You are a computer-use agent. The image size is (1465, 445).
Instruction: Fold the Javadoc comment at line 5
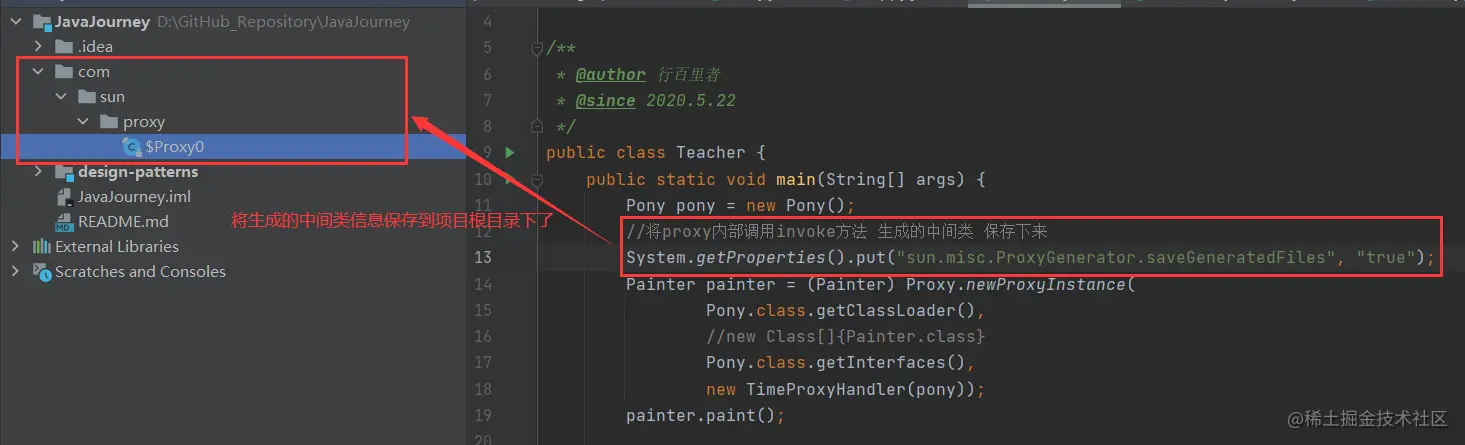pyautogui.click(x=537, y=48)
